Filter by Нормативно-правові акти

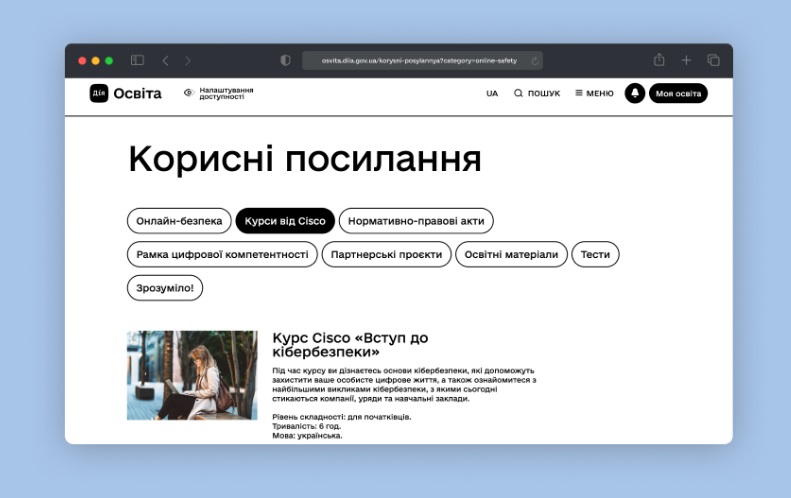[x=416, y=221]
